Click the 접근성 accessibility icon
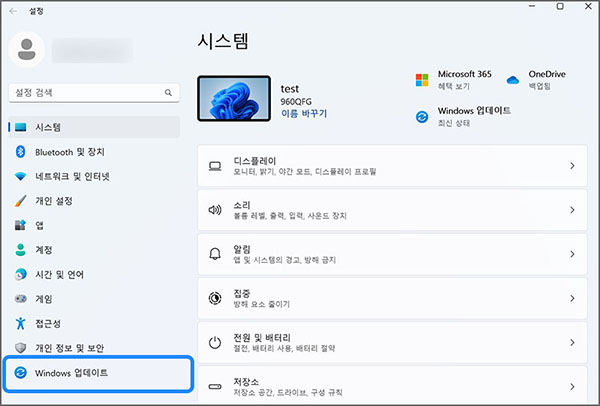The image size is (600, 406). click(x=21, y=323)
